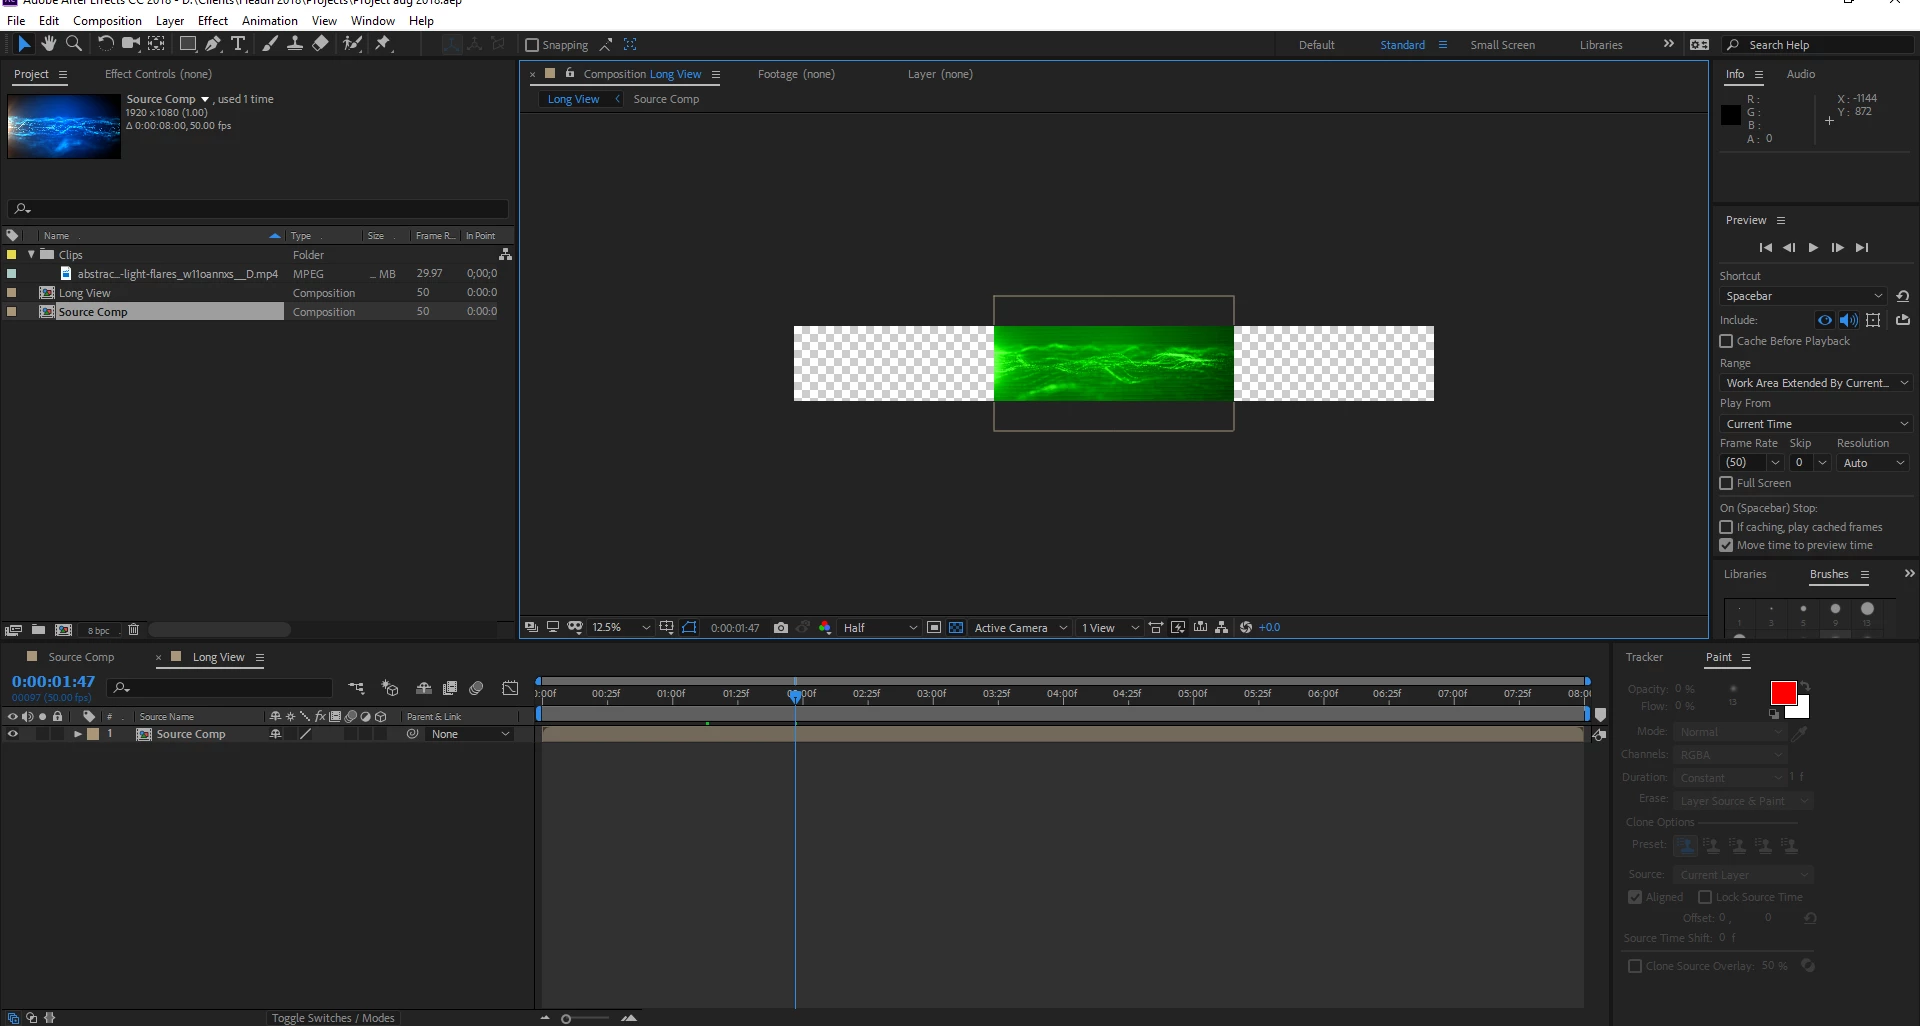Click the region of interest icon in viewer
This screenshot has height=1026, width=1920.
coord(933,628)
